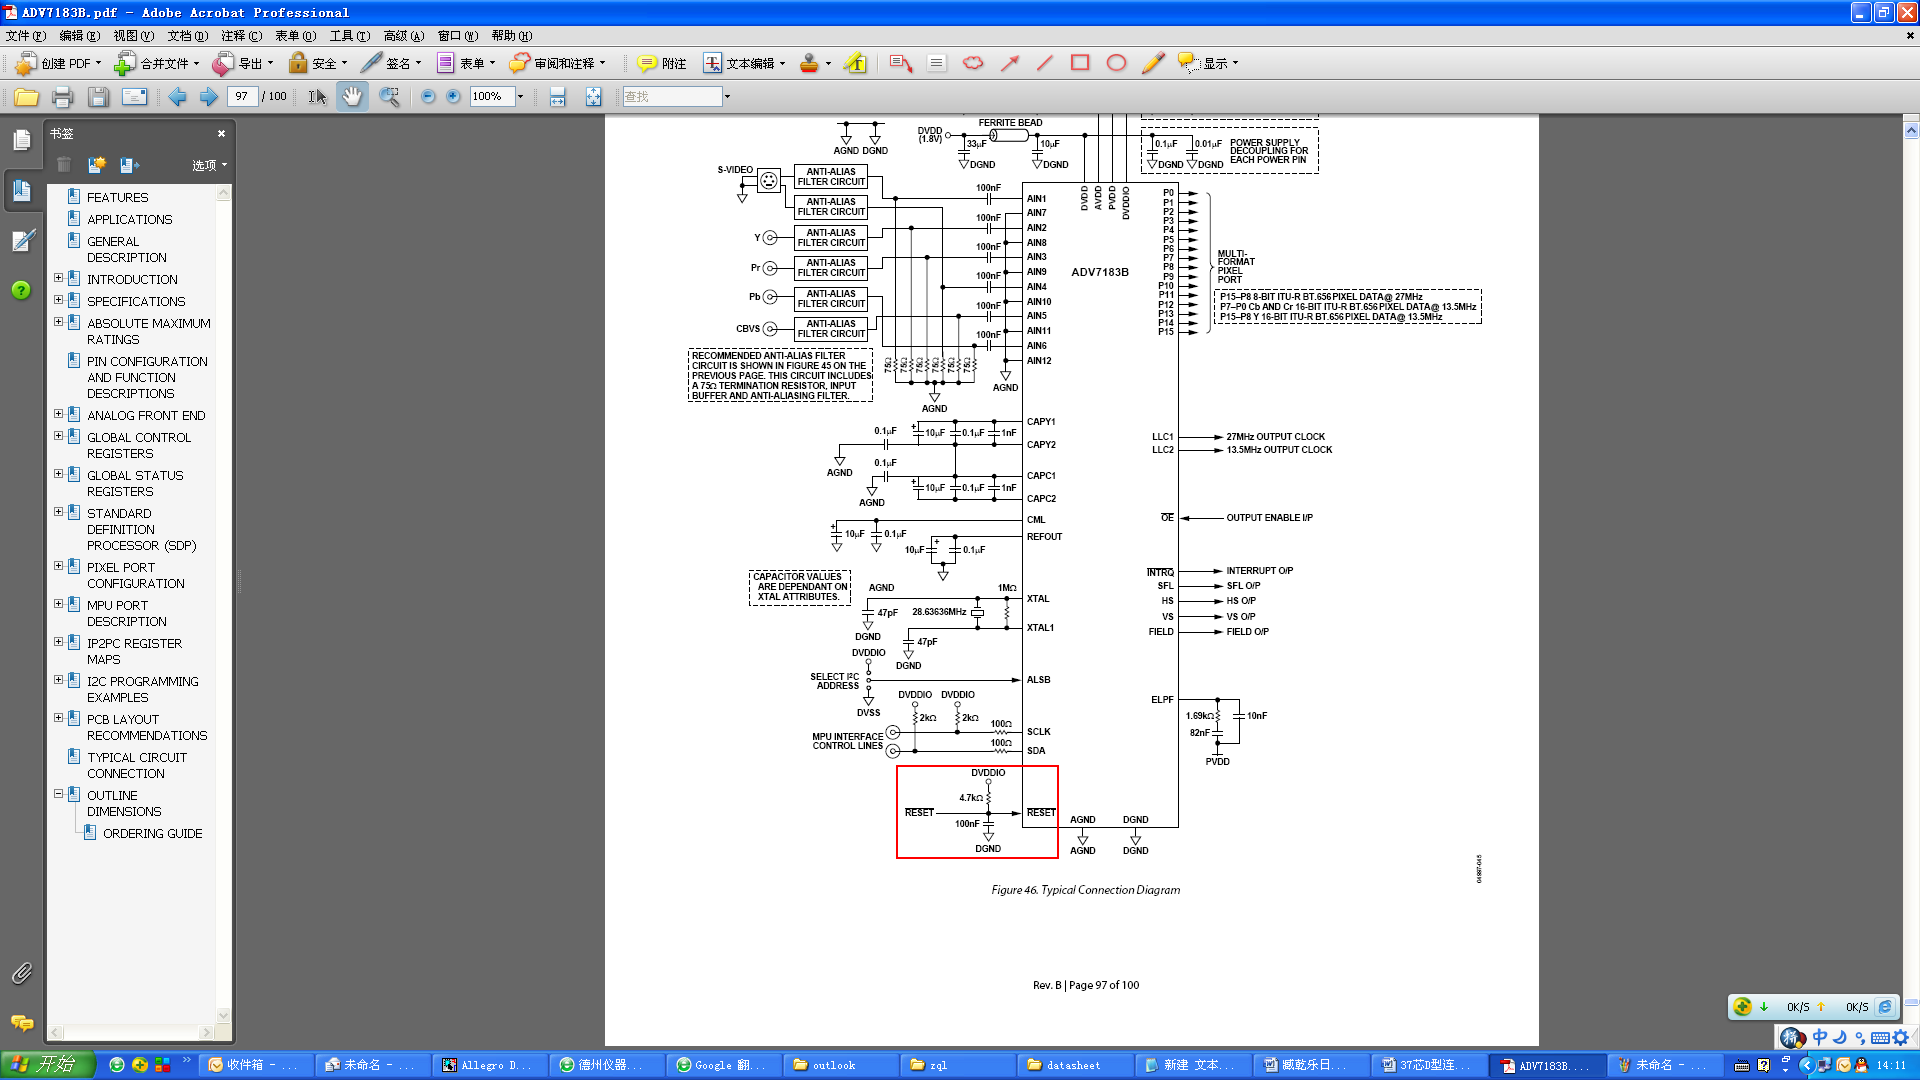Viewport: 1920px width, 1080px height.
Task: Go to the next page arrow
Action: (209, 97)
